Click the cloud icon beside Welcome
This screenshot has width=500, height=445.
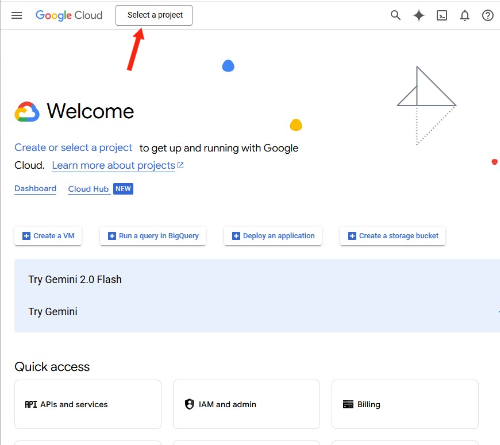coord(27,112)
